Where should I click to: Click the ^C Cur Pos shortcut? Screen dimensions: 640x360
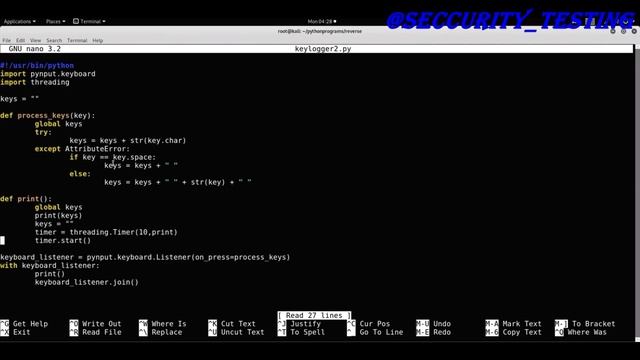click(369, 324)
